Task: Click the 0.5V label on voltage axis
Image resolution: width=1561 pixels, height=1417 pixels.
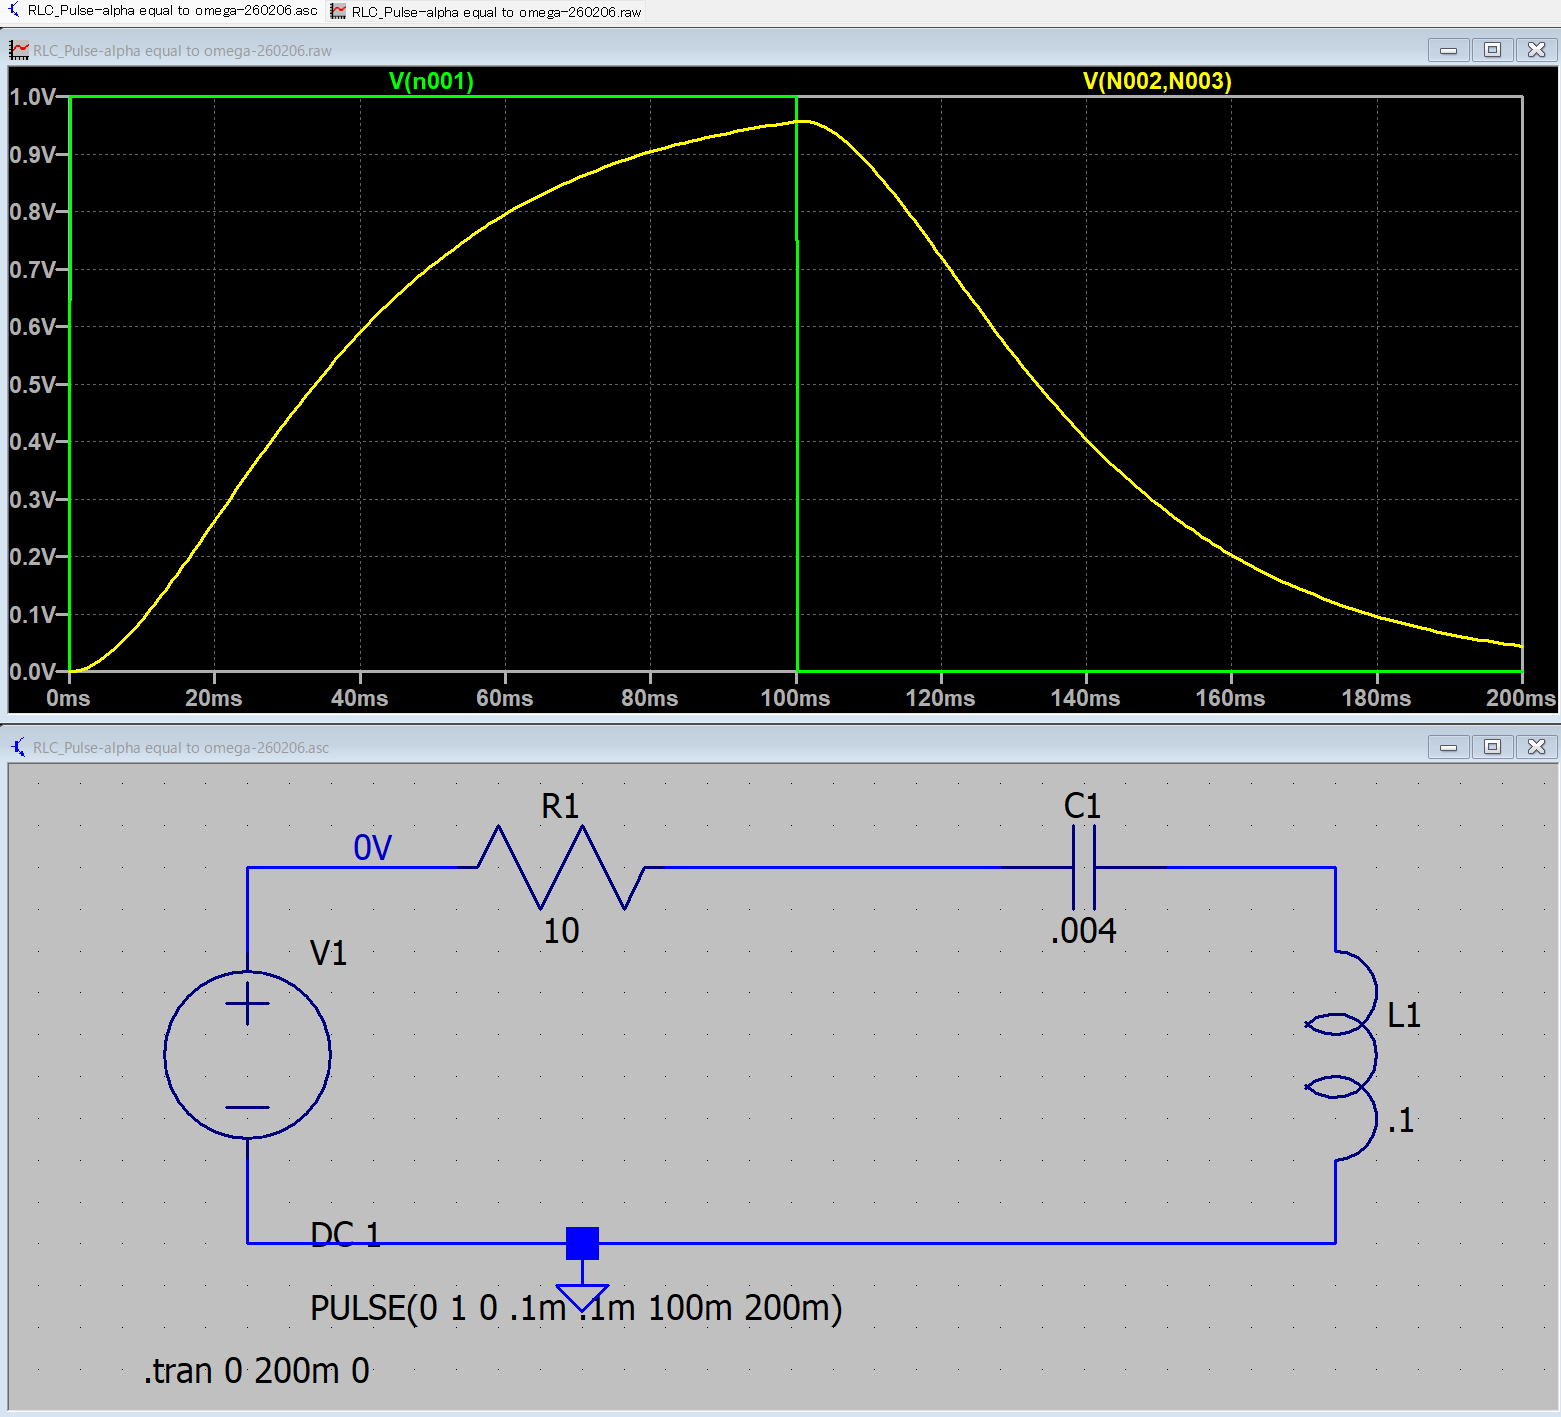Action: click(32, 385)
